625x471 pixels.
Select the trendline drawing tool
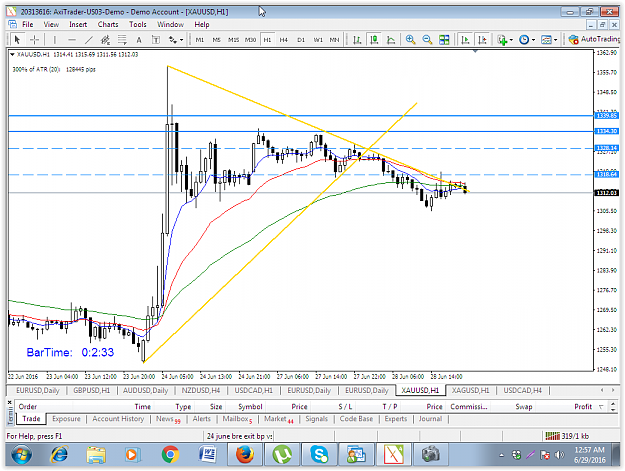89,39
